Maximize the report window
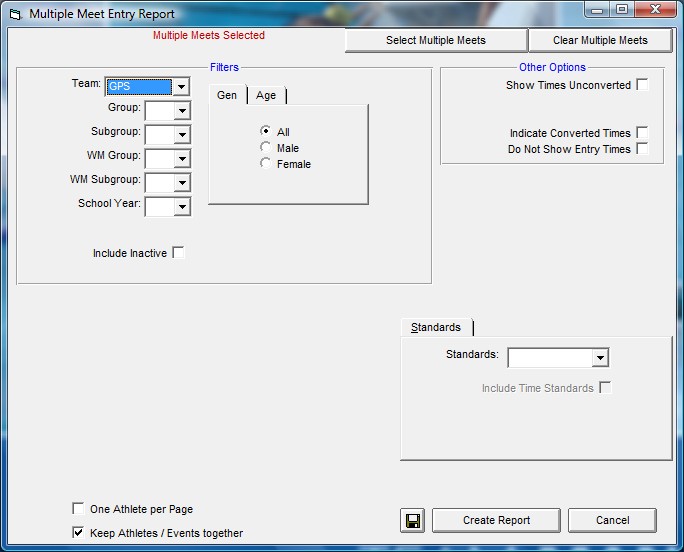This screenshot has width=684, height=552. click(622, 10)
